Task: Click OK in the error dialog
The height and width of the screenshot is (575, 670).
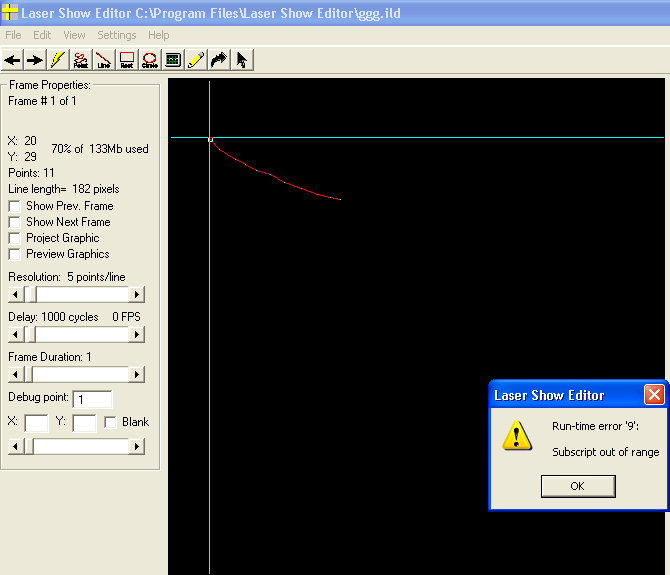Action: click(x=578, y=486)
